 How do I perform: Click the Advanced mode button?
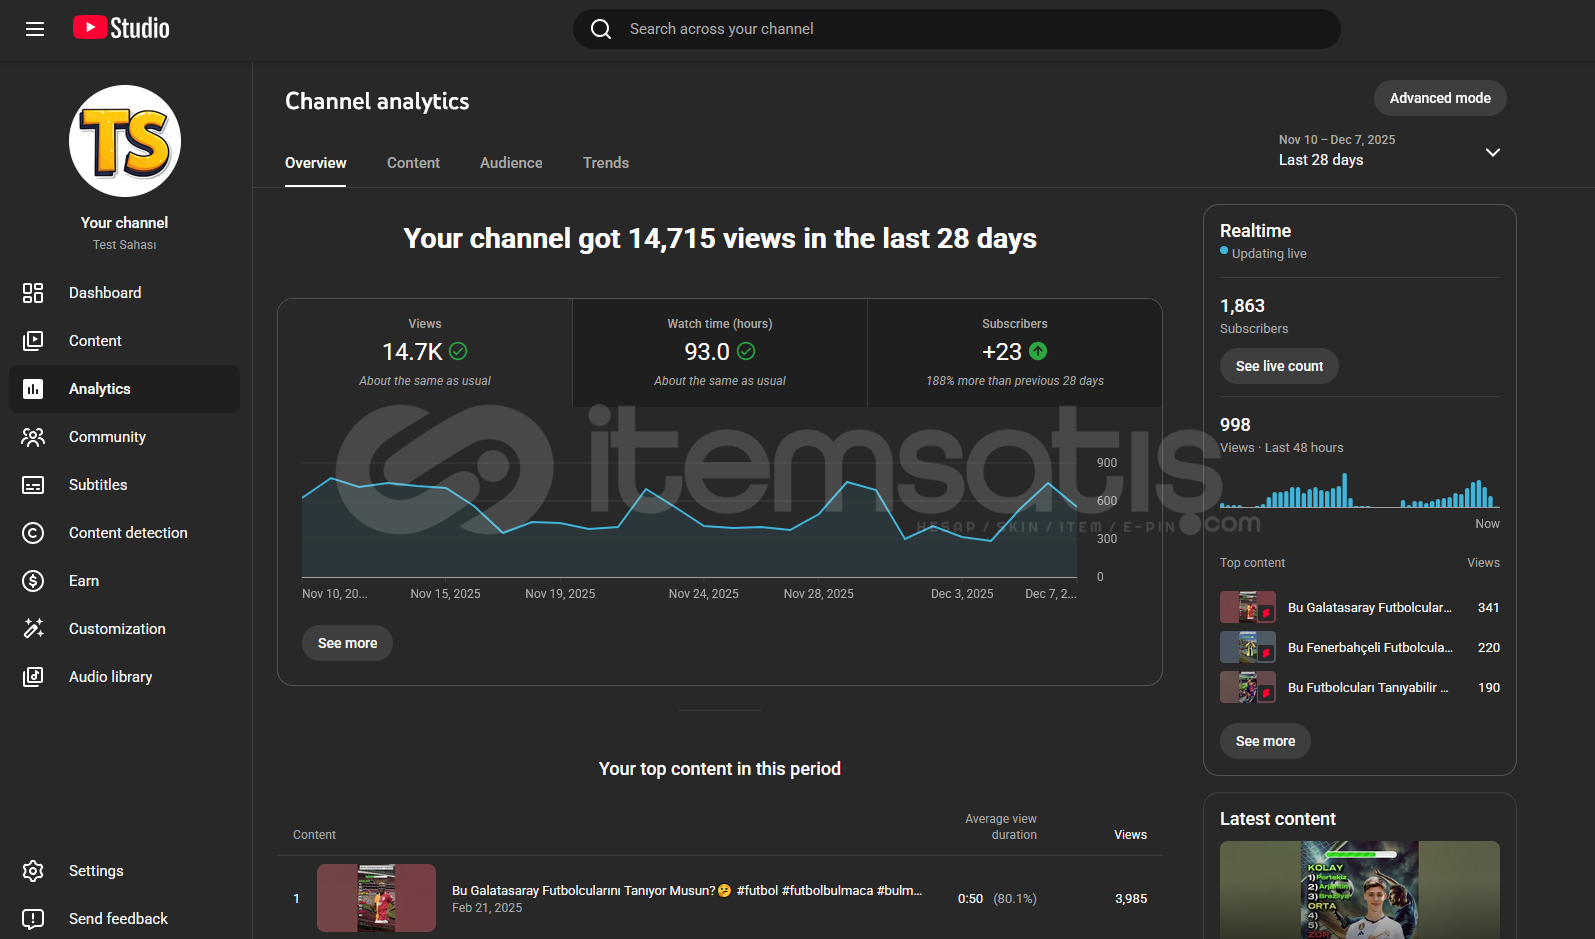click(1439, 98)
